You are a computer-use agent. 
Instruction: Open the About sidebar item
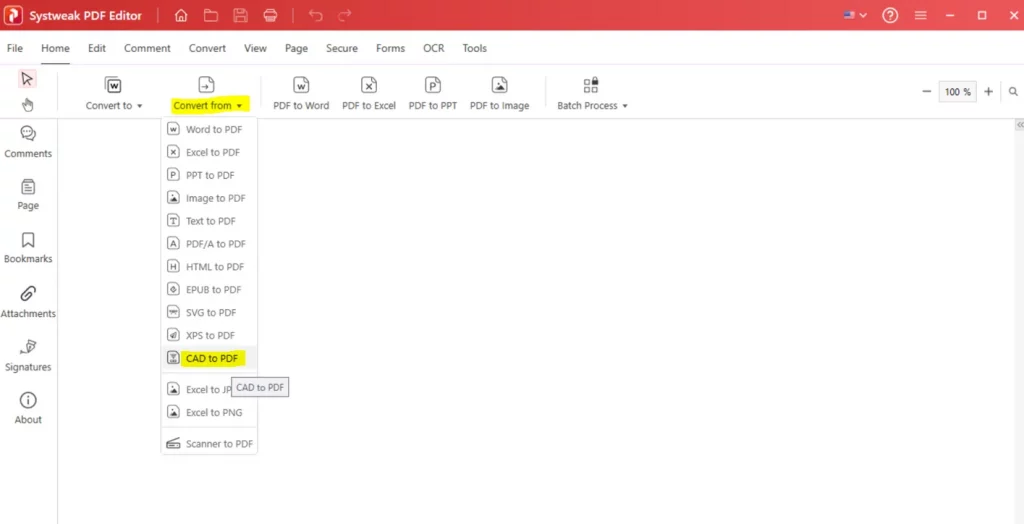[28, 408]
